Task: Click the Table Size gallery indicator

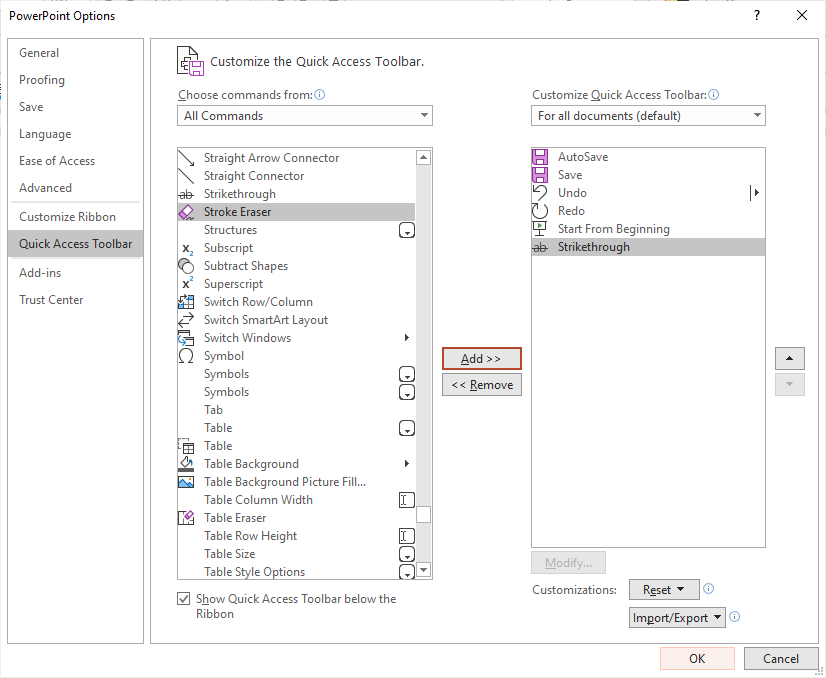Action: [x=407, y=554]
